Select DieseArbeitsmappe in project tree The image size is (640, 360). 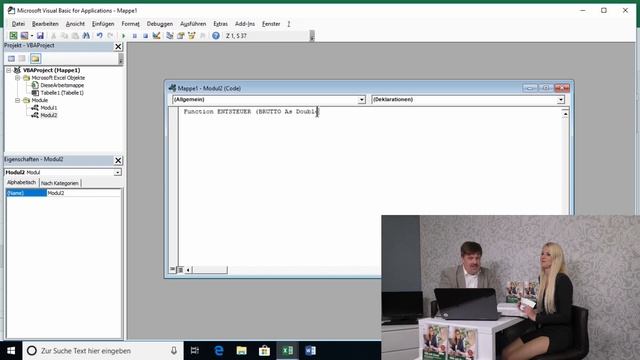tap(62, 85)
